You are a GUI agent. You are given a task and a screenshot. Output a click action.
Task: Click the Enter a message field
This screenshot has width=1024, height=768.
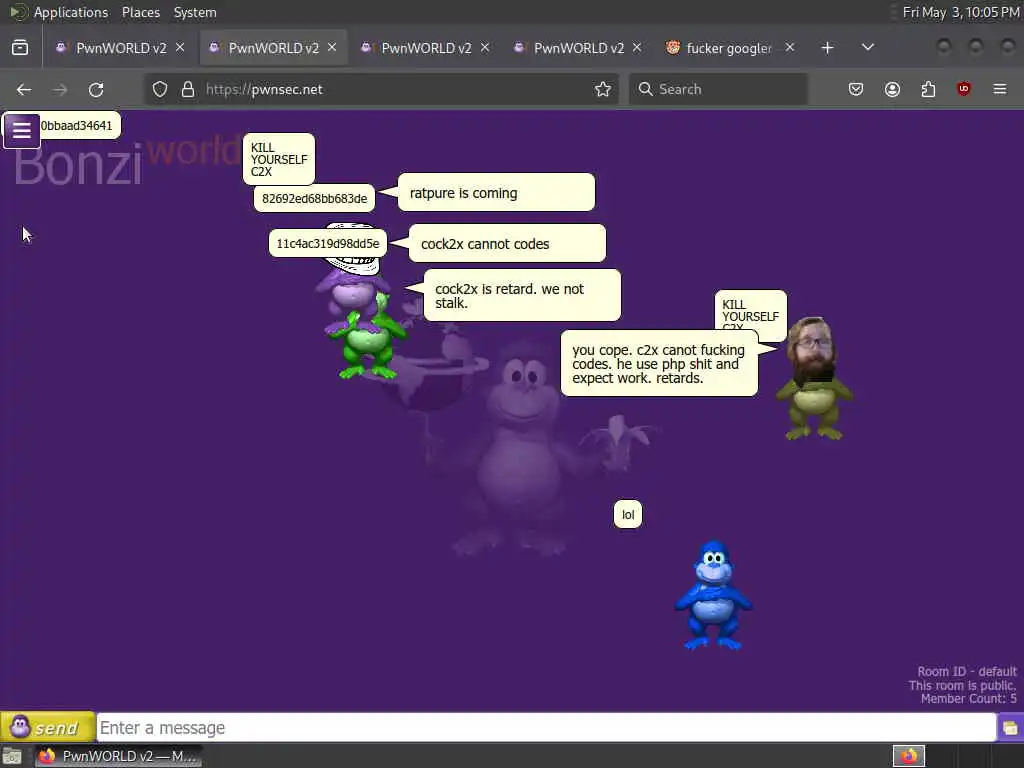click(x=546, y=728)
